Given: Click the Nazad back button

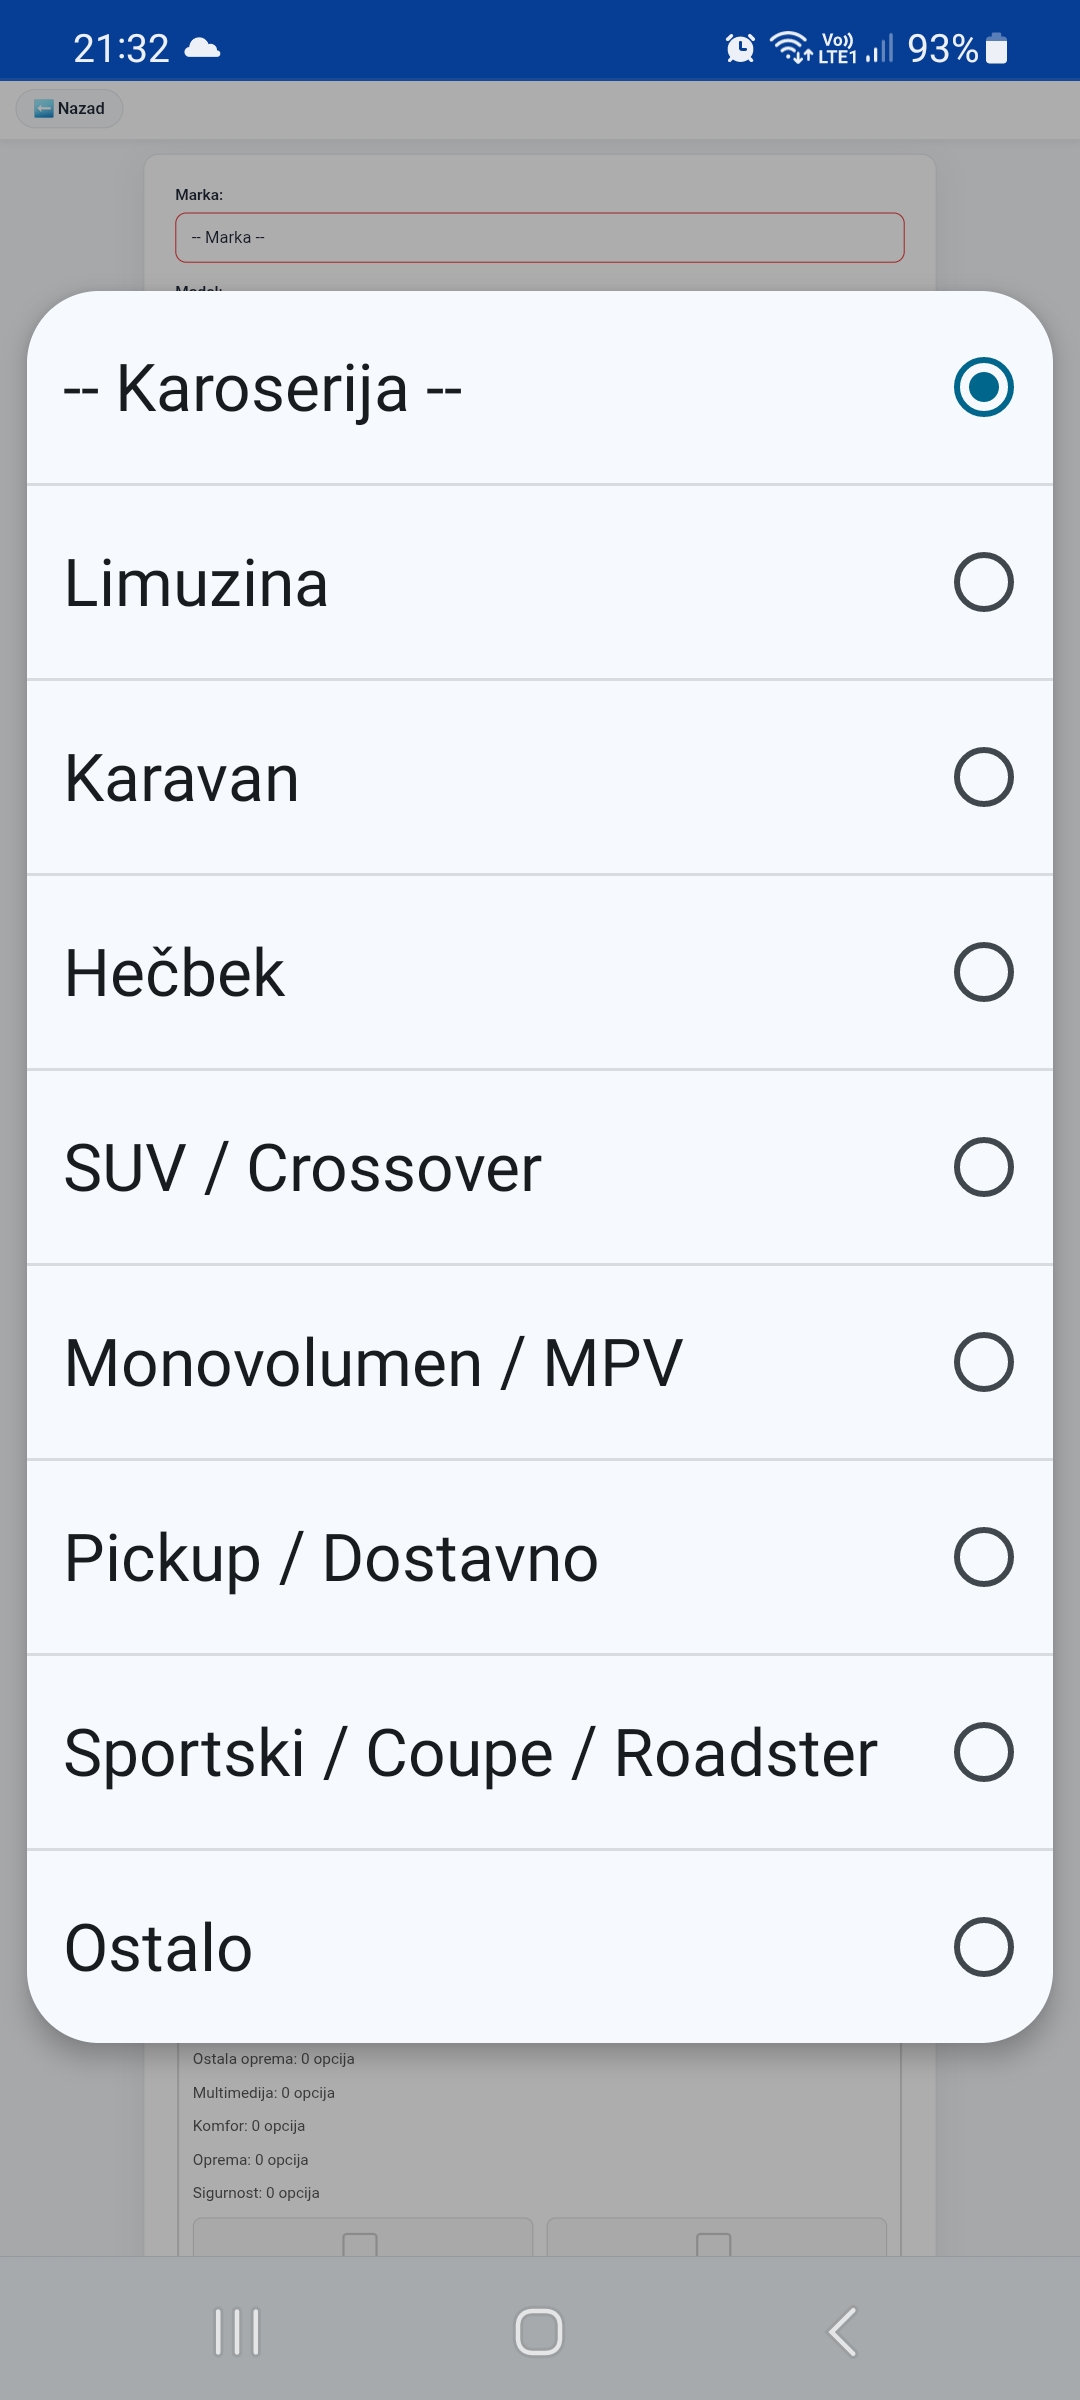Looking at the screenshot, I should point(70,109).
